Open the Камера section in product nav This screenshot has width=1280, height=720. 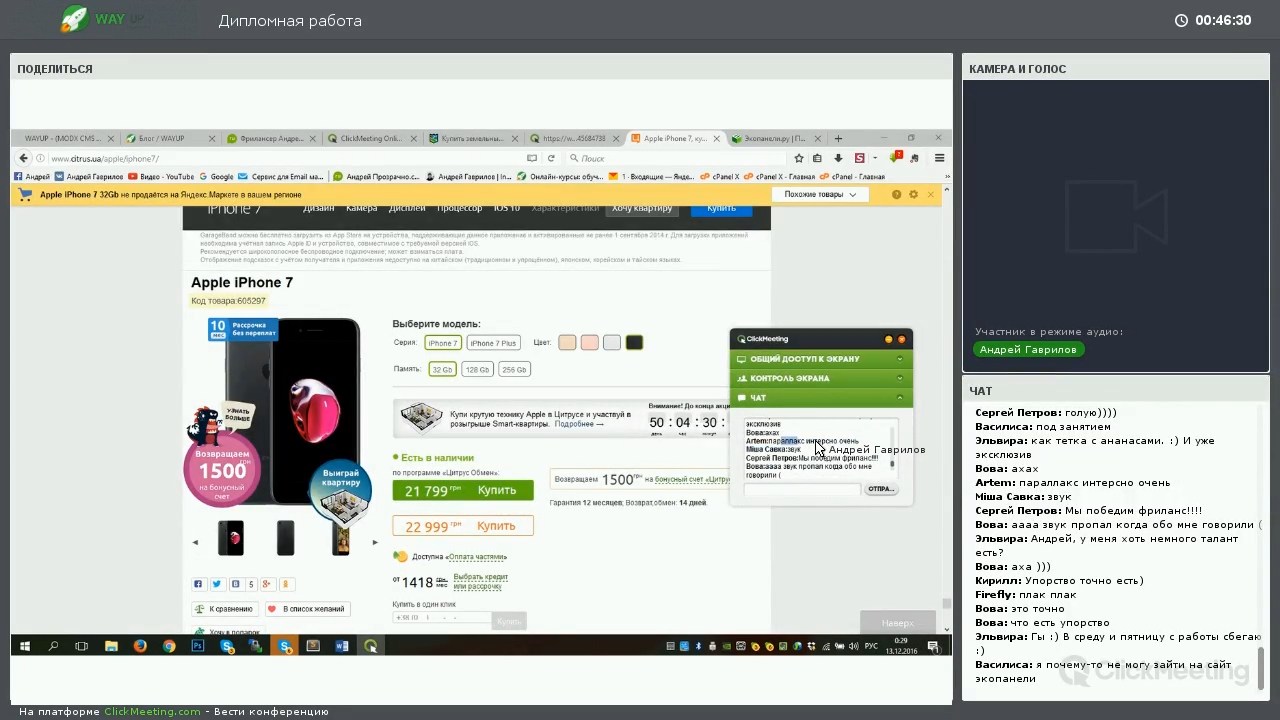pos(361,208)
